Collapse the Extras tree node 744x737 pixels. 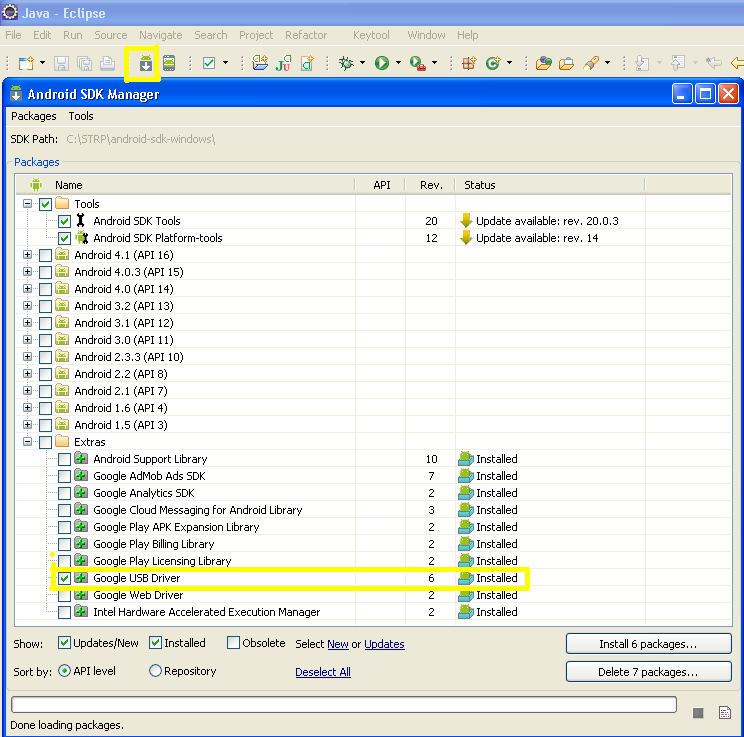(28, 442)
